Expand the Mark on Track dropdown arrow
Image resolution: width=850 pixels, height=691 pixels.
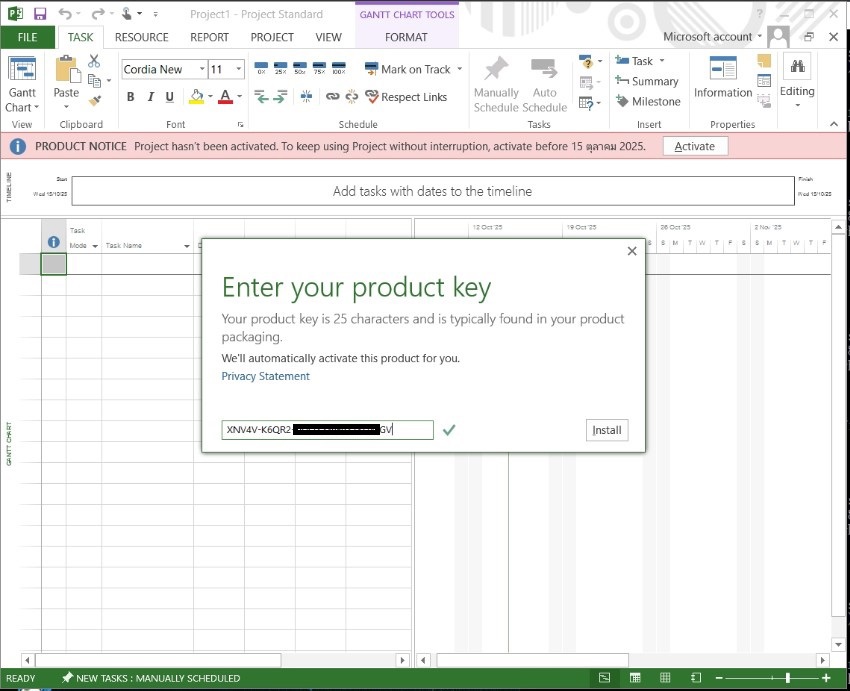click(x=460, y=69)
